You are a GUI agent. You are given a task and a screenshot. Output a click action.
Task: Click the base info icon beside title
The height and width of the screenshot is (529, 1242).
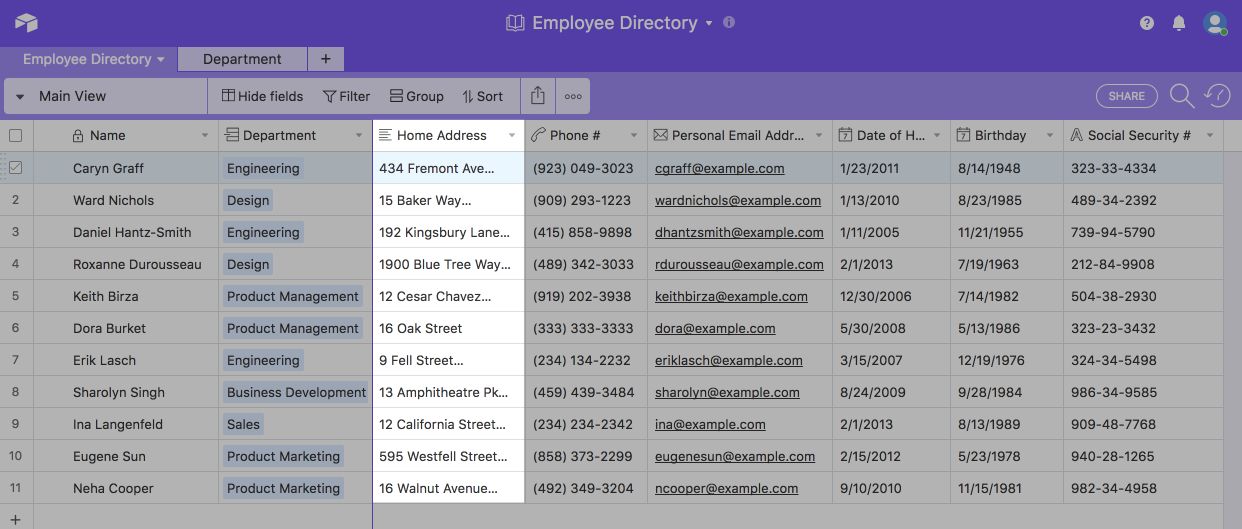click(x=729, y=22)
